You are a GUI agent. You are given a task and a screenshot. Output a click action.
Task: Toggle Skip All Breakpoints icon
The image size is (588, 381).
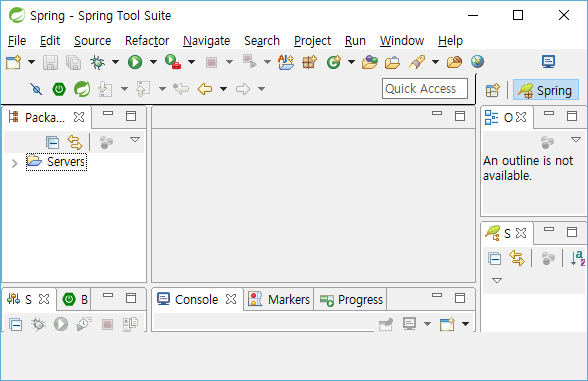click(36, 89)
